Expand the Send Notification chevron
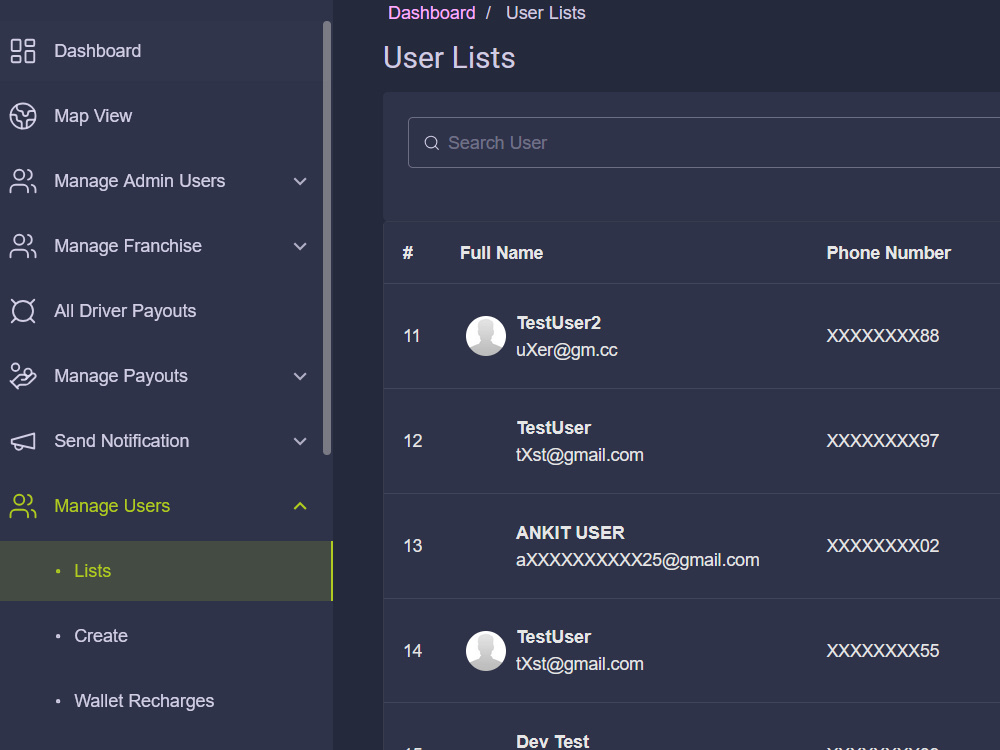 [x=300, y=441]
